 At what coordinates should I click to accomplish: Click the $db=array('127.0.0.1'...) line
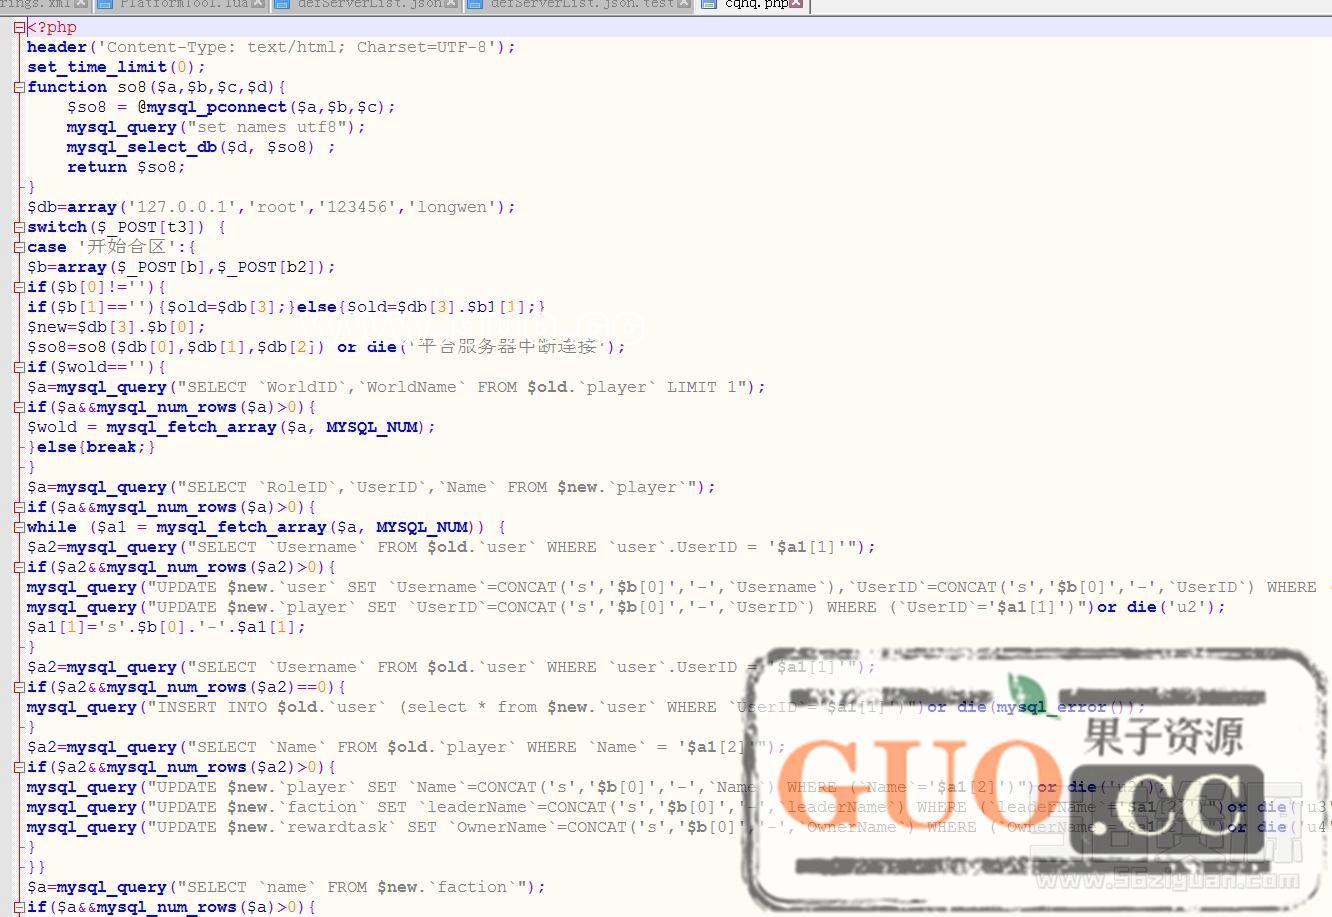[x=270, y=207]
